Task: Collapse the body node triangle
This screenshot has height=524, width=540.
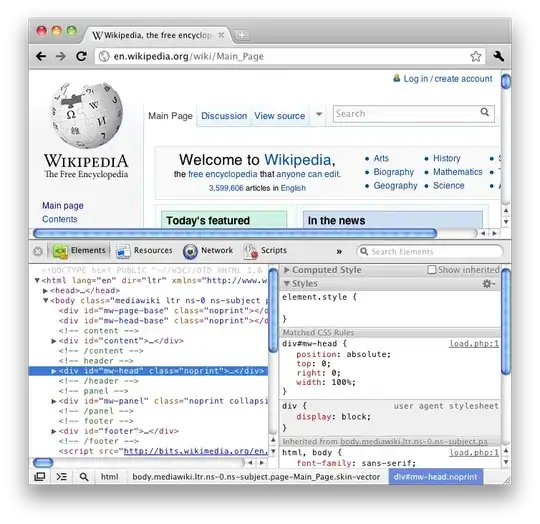Action: (x=45, y=300)
